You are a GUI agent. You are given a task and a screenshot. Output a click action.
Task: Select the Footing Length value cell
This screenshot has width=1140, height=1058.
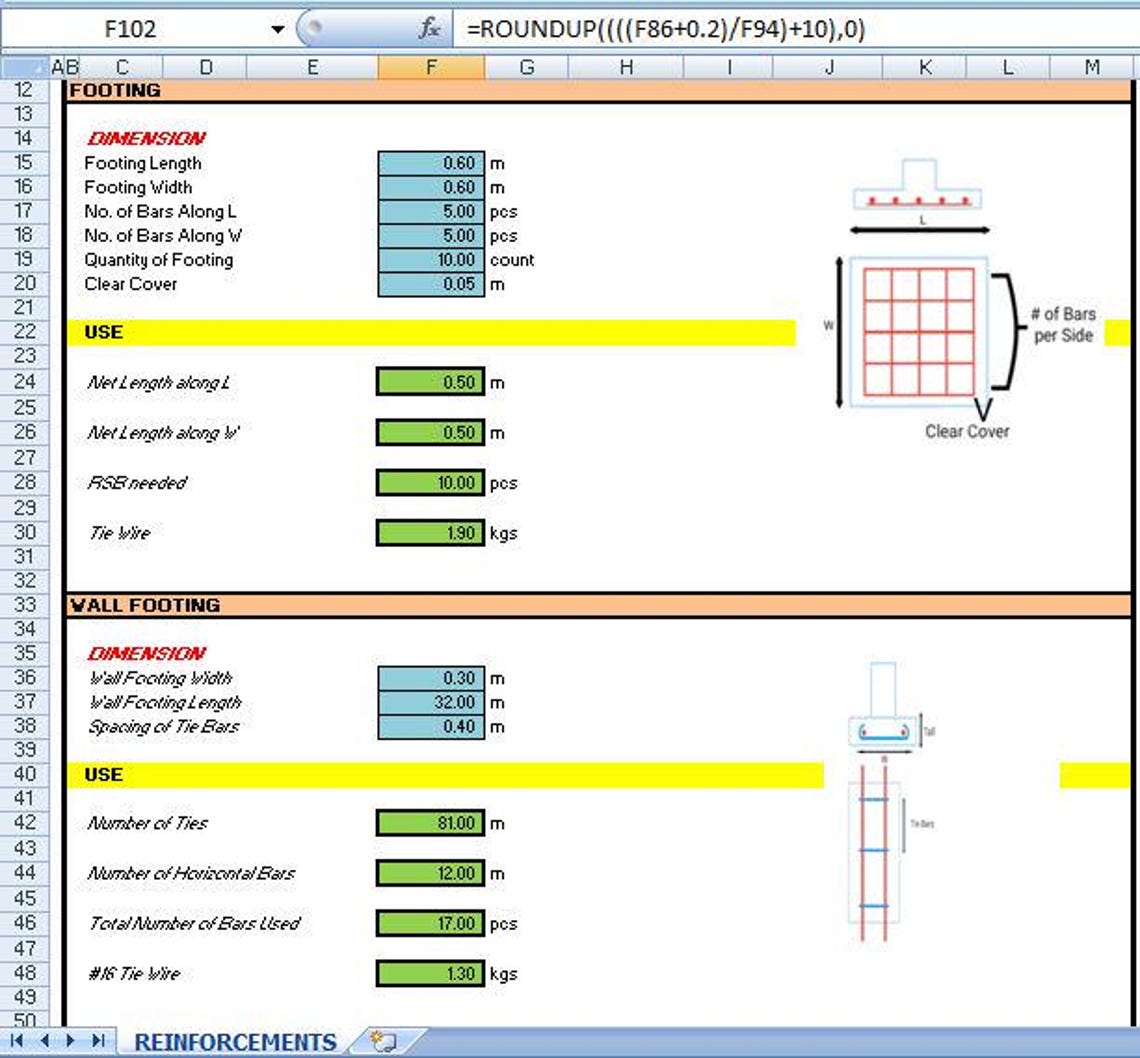pyautogui.click(x=430, y=163)
